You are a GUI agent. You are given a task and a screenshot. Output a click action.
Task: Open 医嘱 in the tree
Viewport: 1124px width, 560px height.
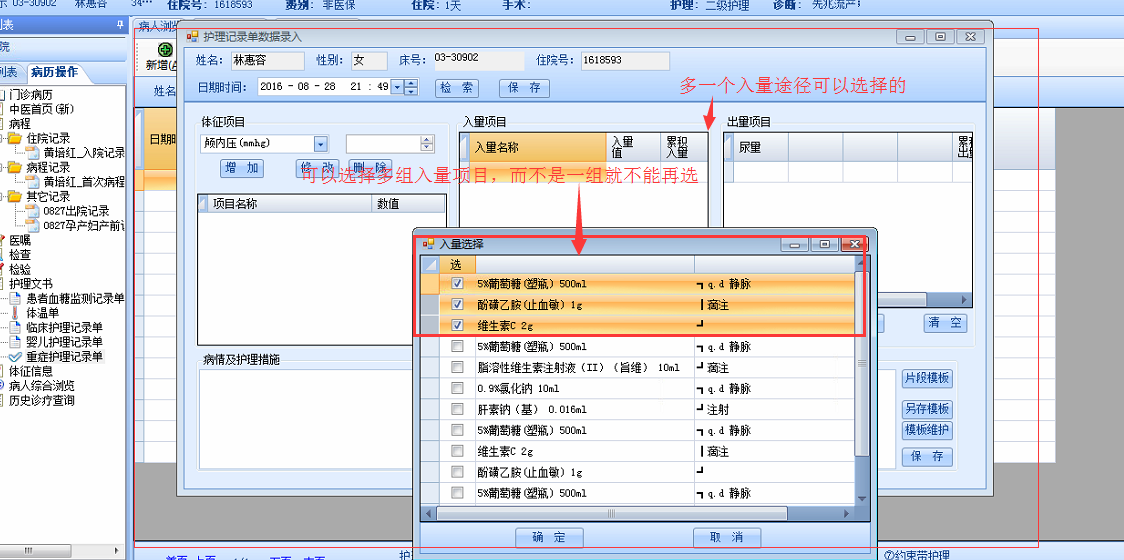click(x=20, y=240)
